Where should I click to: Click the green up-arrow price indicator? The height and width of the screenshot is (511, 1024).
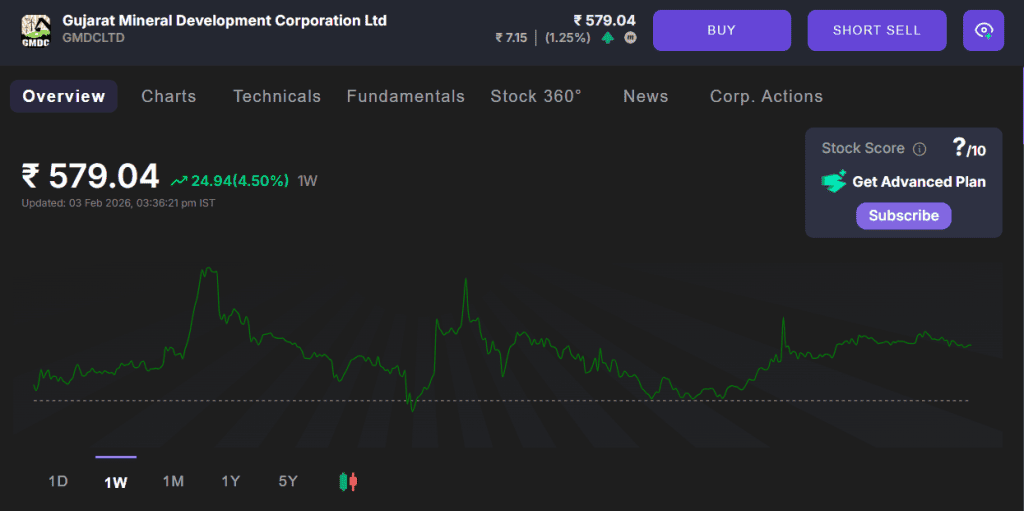pyautogui.click(x=608, y=38)
